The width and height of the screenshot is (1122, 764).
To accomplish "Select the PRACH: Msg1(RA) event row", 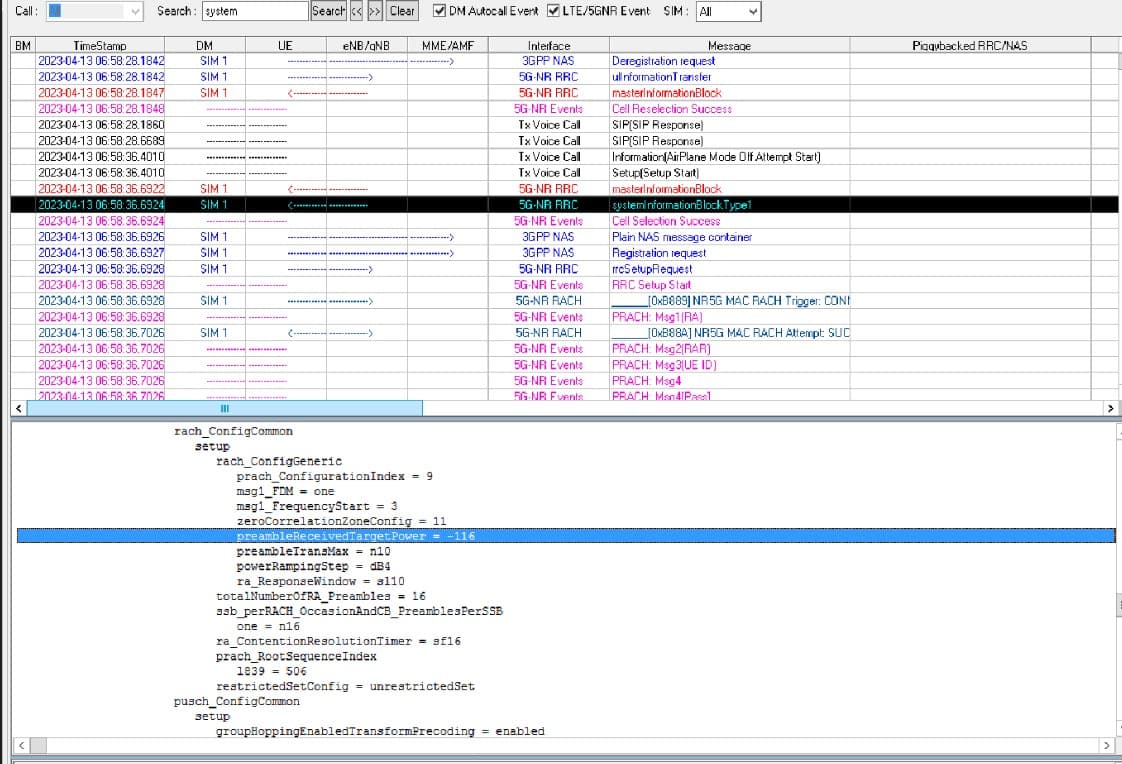I will click(564, 317).
